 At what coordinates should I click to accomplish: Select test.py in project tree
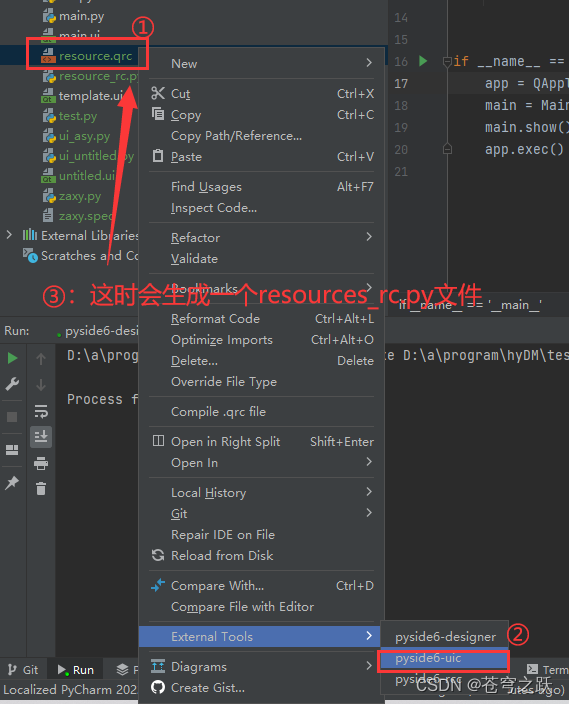70,116
